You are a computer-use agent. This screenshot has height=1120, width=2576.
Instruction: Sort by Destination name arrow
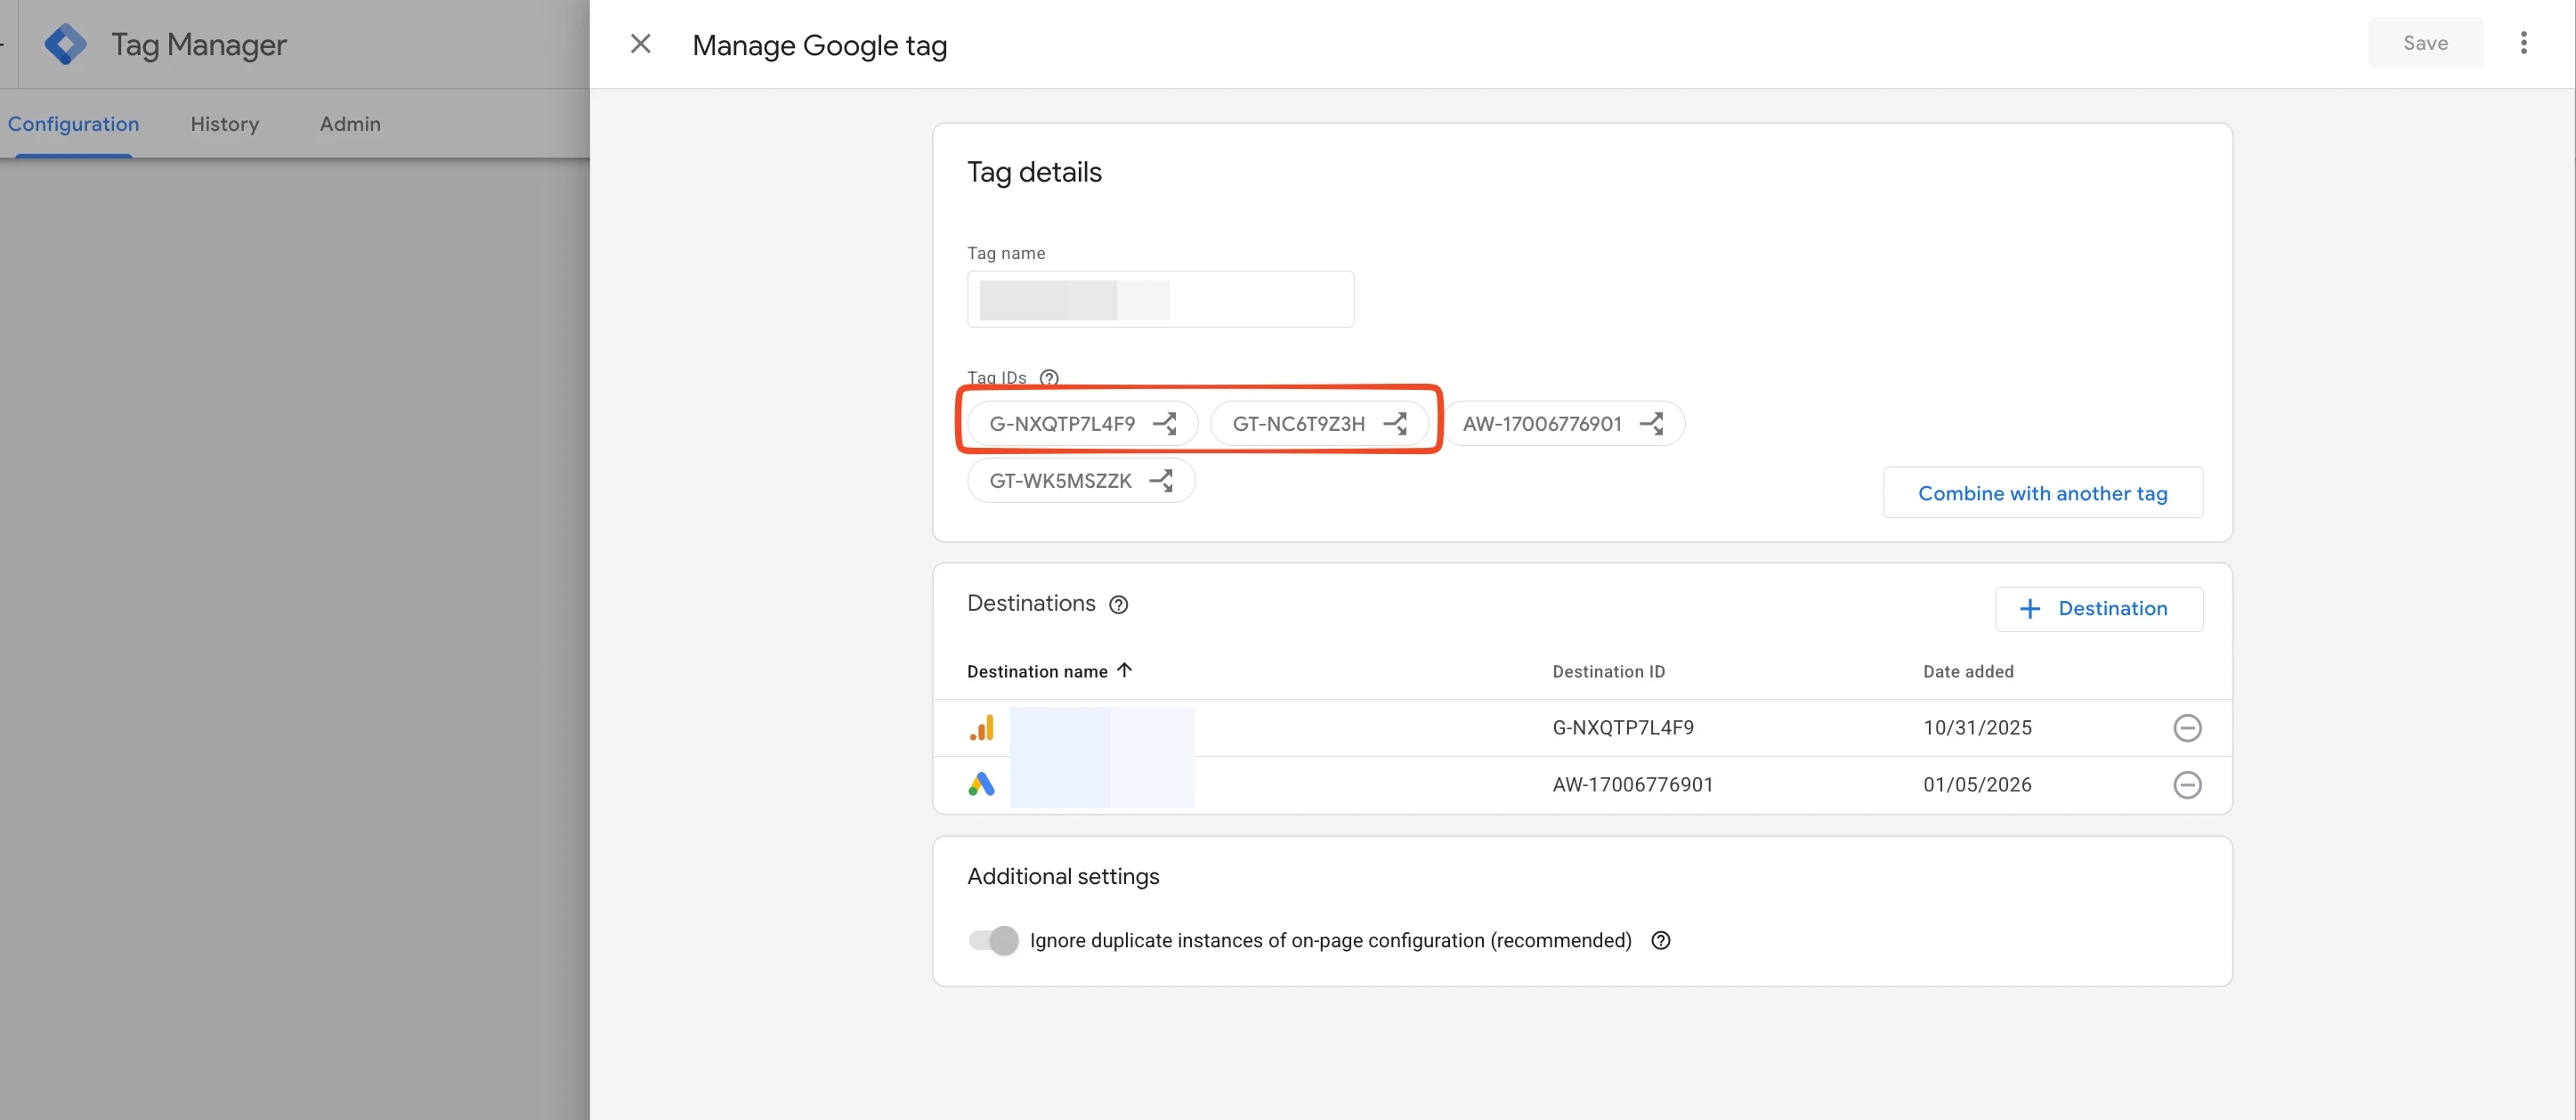(1125, 671)
